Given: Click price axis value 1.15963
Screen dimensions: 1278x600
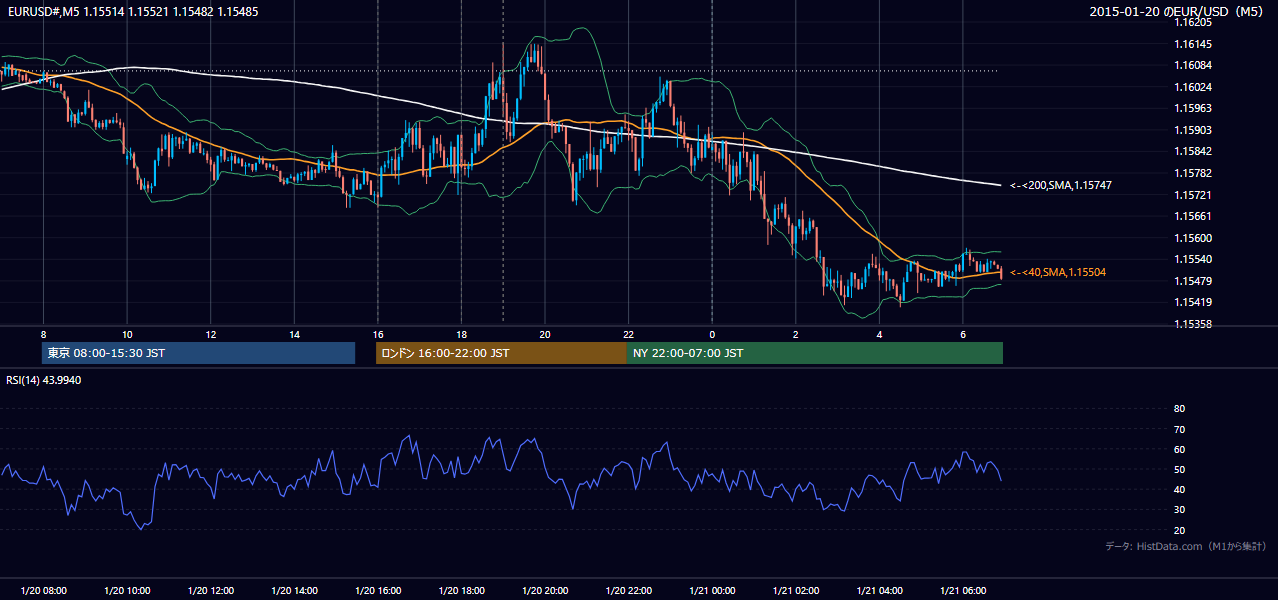Looking at the screenshot, I should click(x=1192, y=108).
